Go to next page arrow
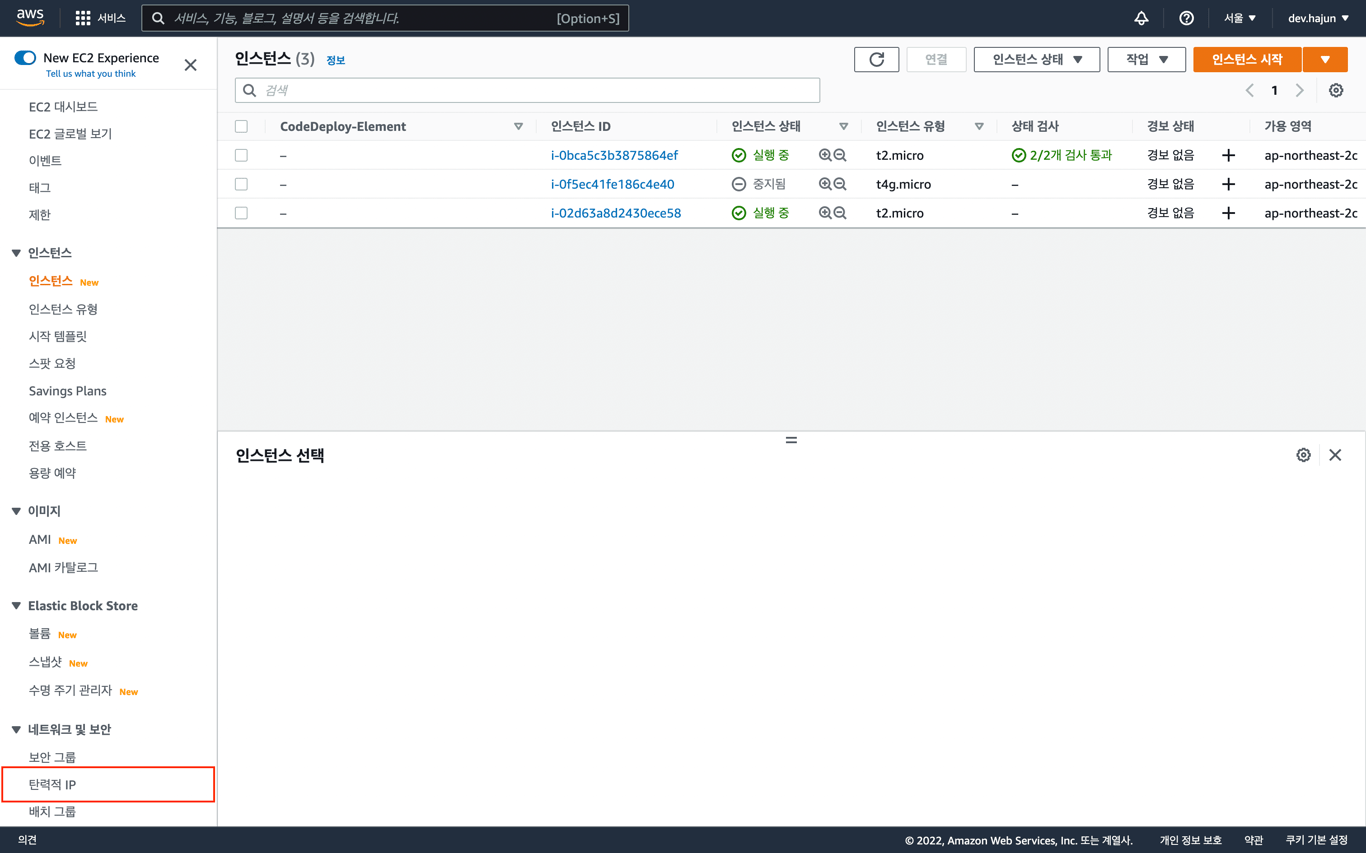This screenshot has width=1366, height=853. point(1300,90)
